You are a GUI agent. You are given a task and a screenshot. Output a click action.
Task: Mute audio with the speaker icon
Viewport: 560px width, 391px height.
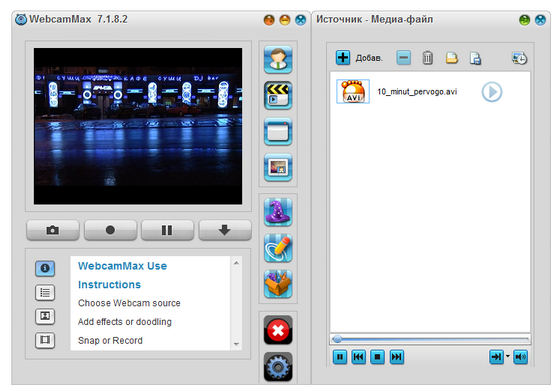[520, 357]
